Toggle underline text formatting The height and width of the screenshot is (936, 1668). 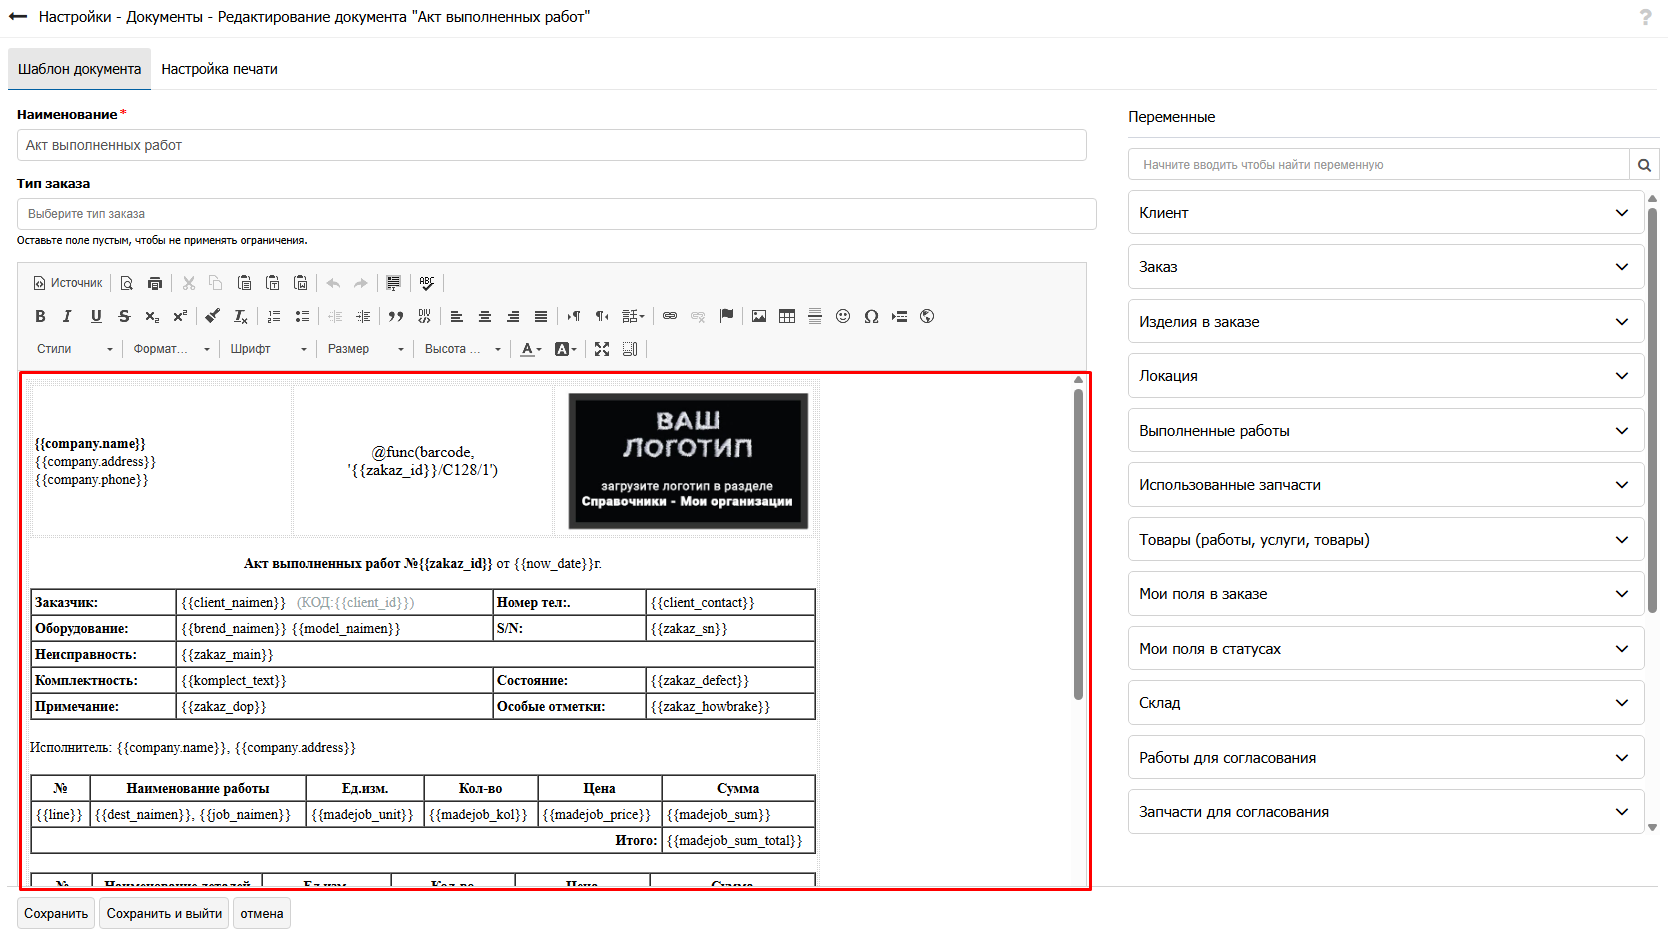[x=96, y=316]
